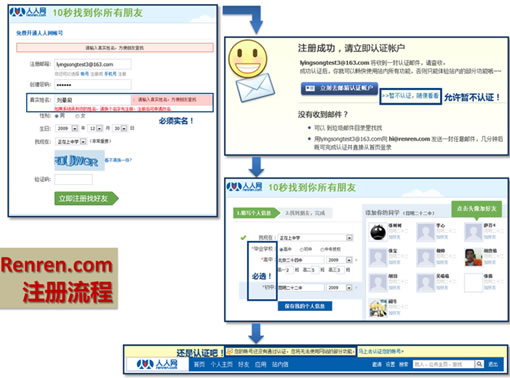Click the 暂不认证，随便看看 link
510x378 pixels.
(x=410, y=96)
